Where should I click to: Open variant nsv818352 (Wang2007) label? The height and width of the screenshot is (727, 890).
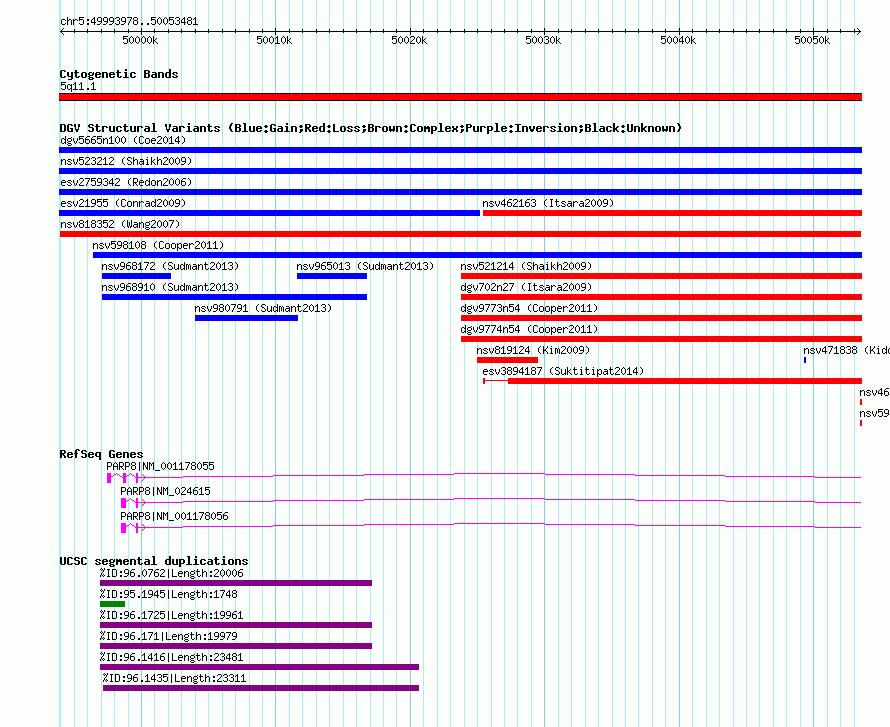[x=120, y=224]
